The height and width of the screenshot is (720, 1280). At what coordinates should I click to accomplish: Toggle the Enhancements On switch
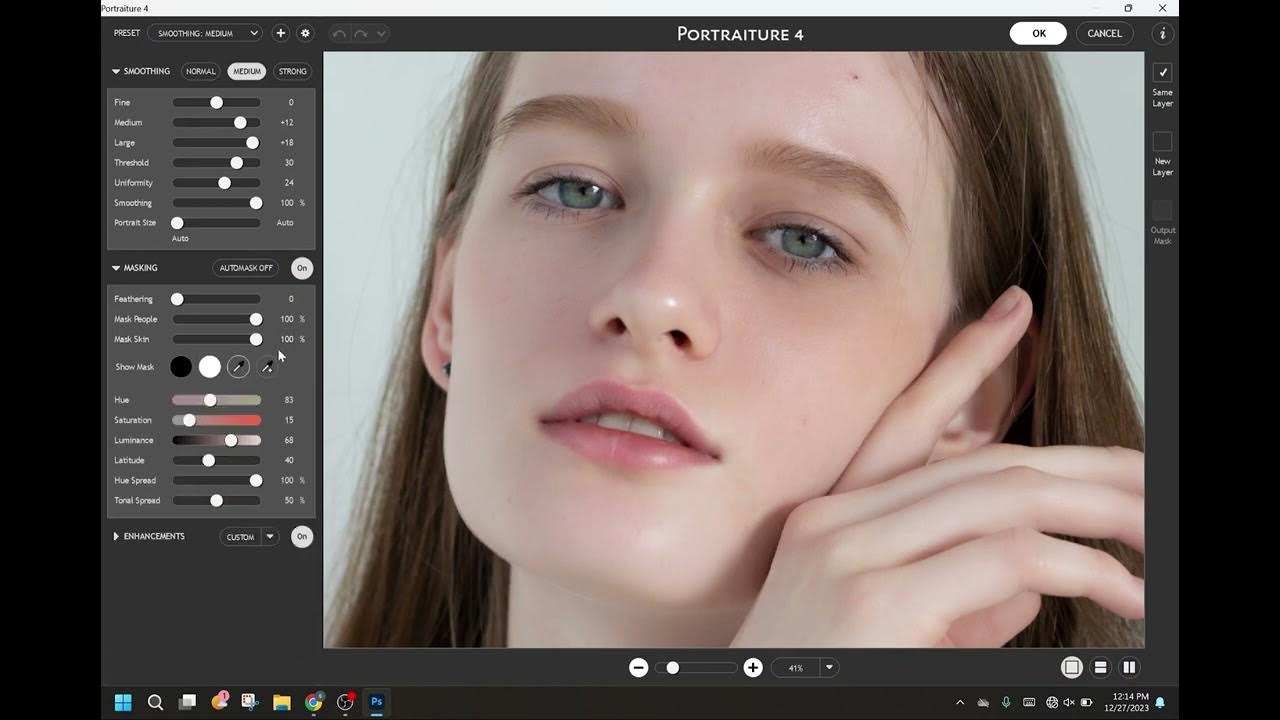301,537
